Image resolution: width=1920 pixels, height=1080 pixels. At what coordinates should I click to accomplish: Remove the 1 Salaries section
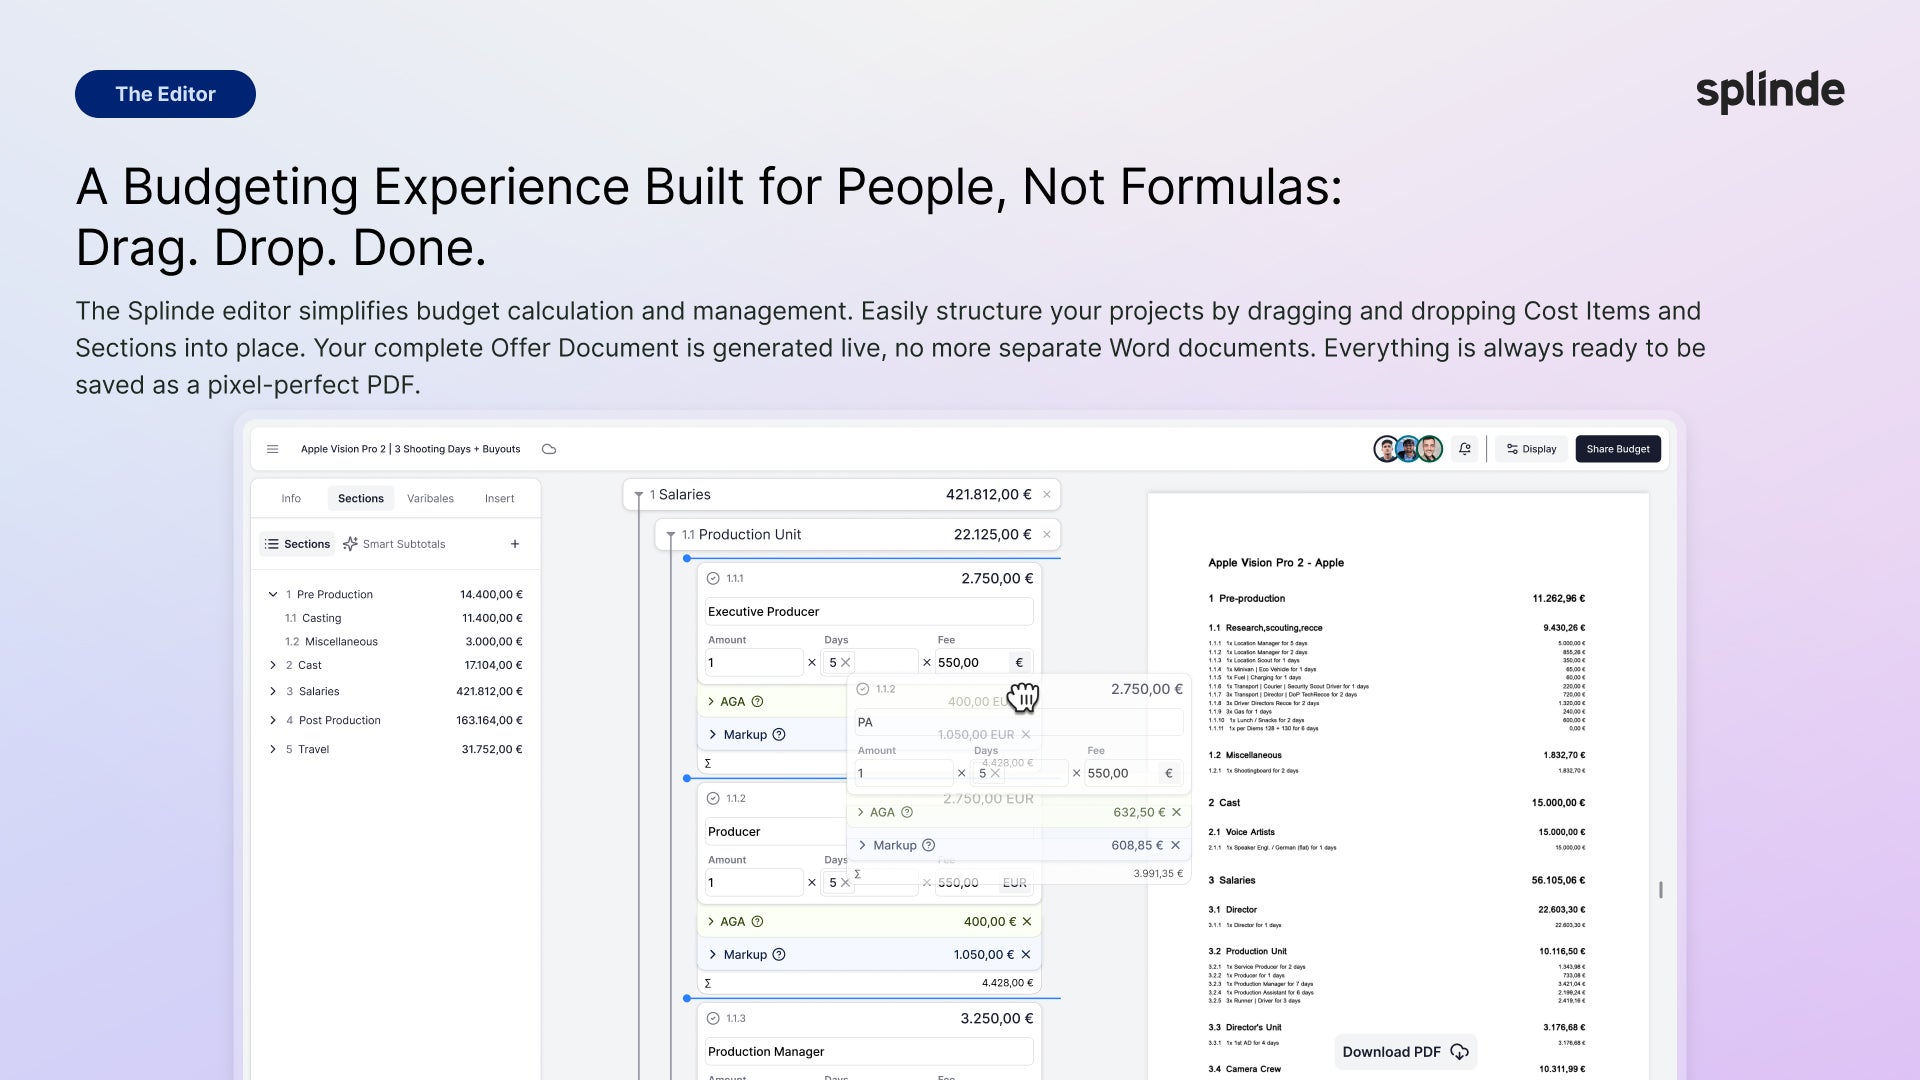click(x=1047, y=495)
